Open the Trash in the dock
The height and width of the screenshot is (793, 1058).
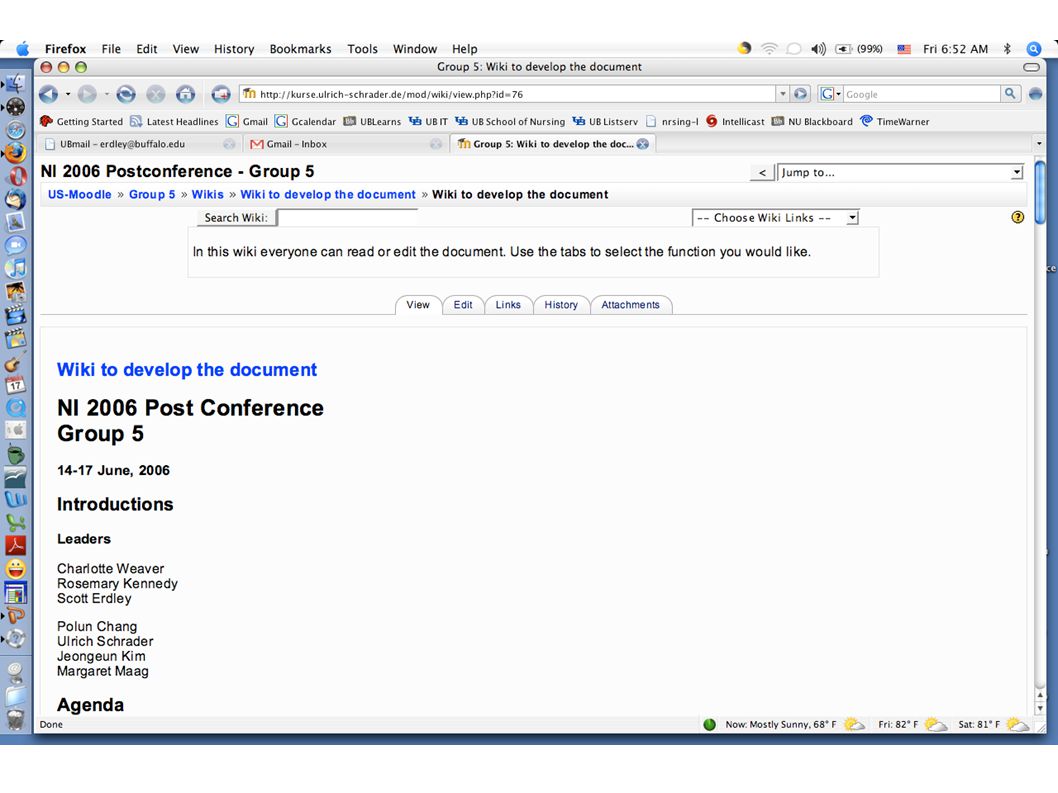coord(16,719)
